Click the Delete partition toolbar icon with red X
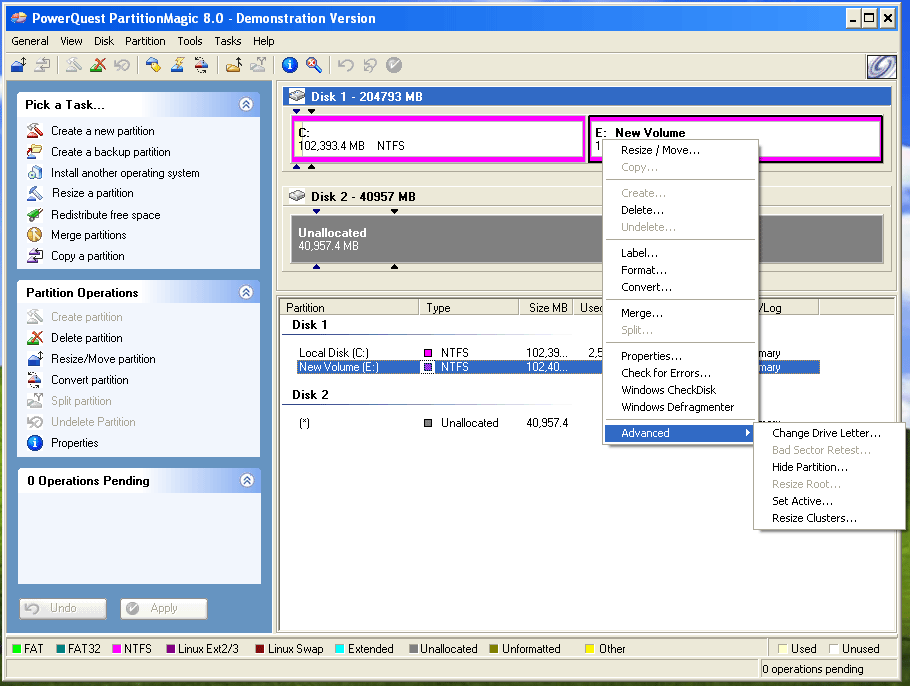The height and width of the screenshot is (686, 910). pyautogui.click(x=98, y=65)
